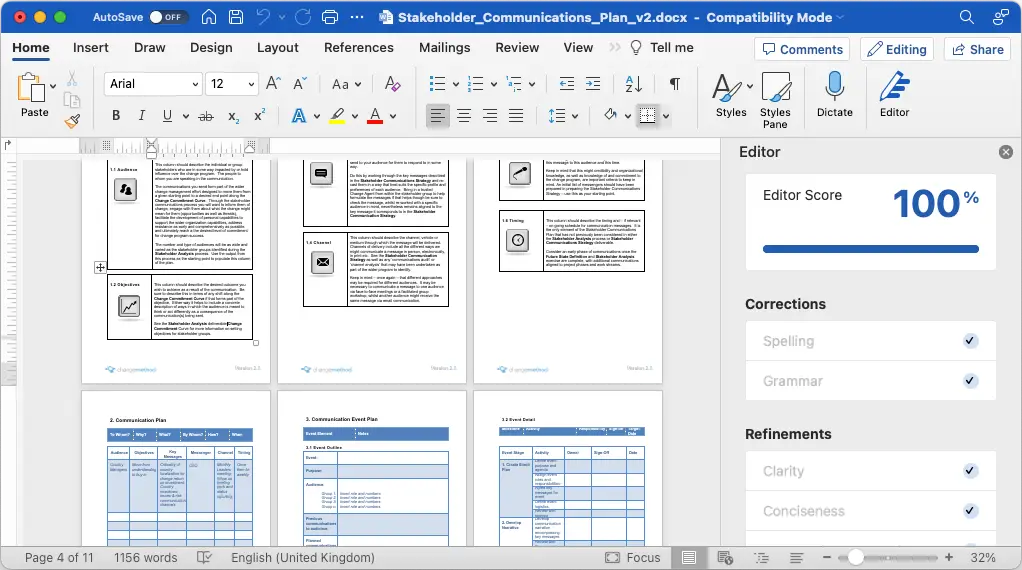Click Tell me search box
The image size is (1022, 570).
pyautogui.click(x=662, y=48)
